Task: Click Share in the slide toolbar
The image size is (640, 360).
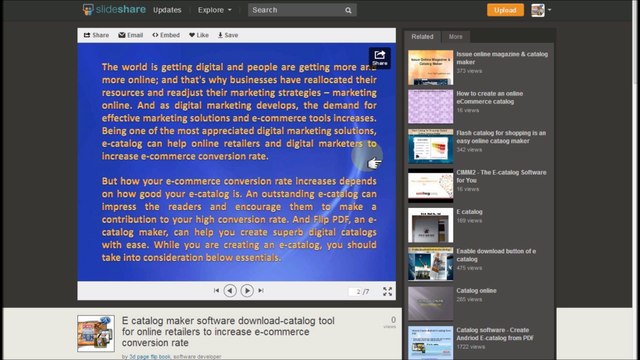Action: coord(96,35)
